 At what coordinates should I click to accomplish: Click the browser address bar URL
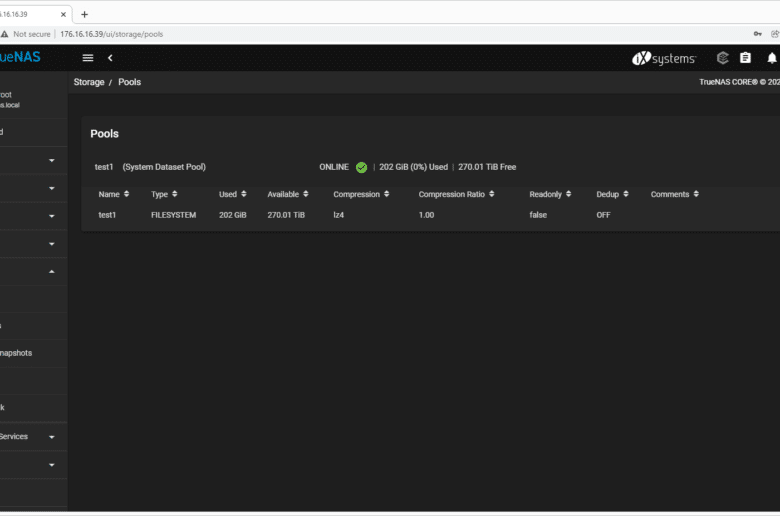click(111, 34)
